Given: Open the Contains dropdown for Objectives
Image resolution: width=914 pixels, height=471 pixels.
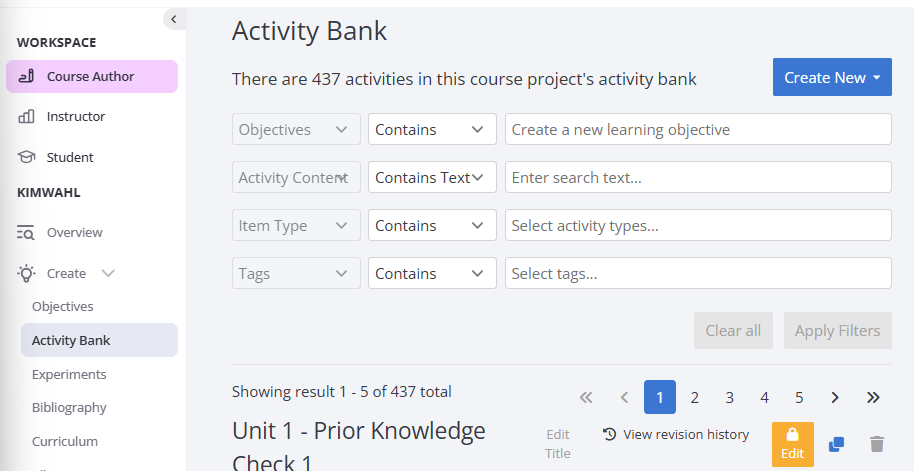Looking at the screenshot, I should (432, 129).
